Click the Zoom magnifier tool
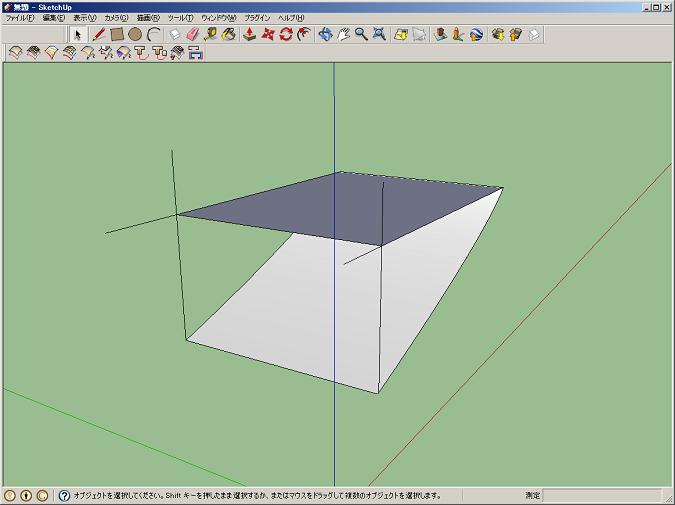 [361, 34]
